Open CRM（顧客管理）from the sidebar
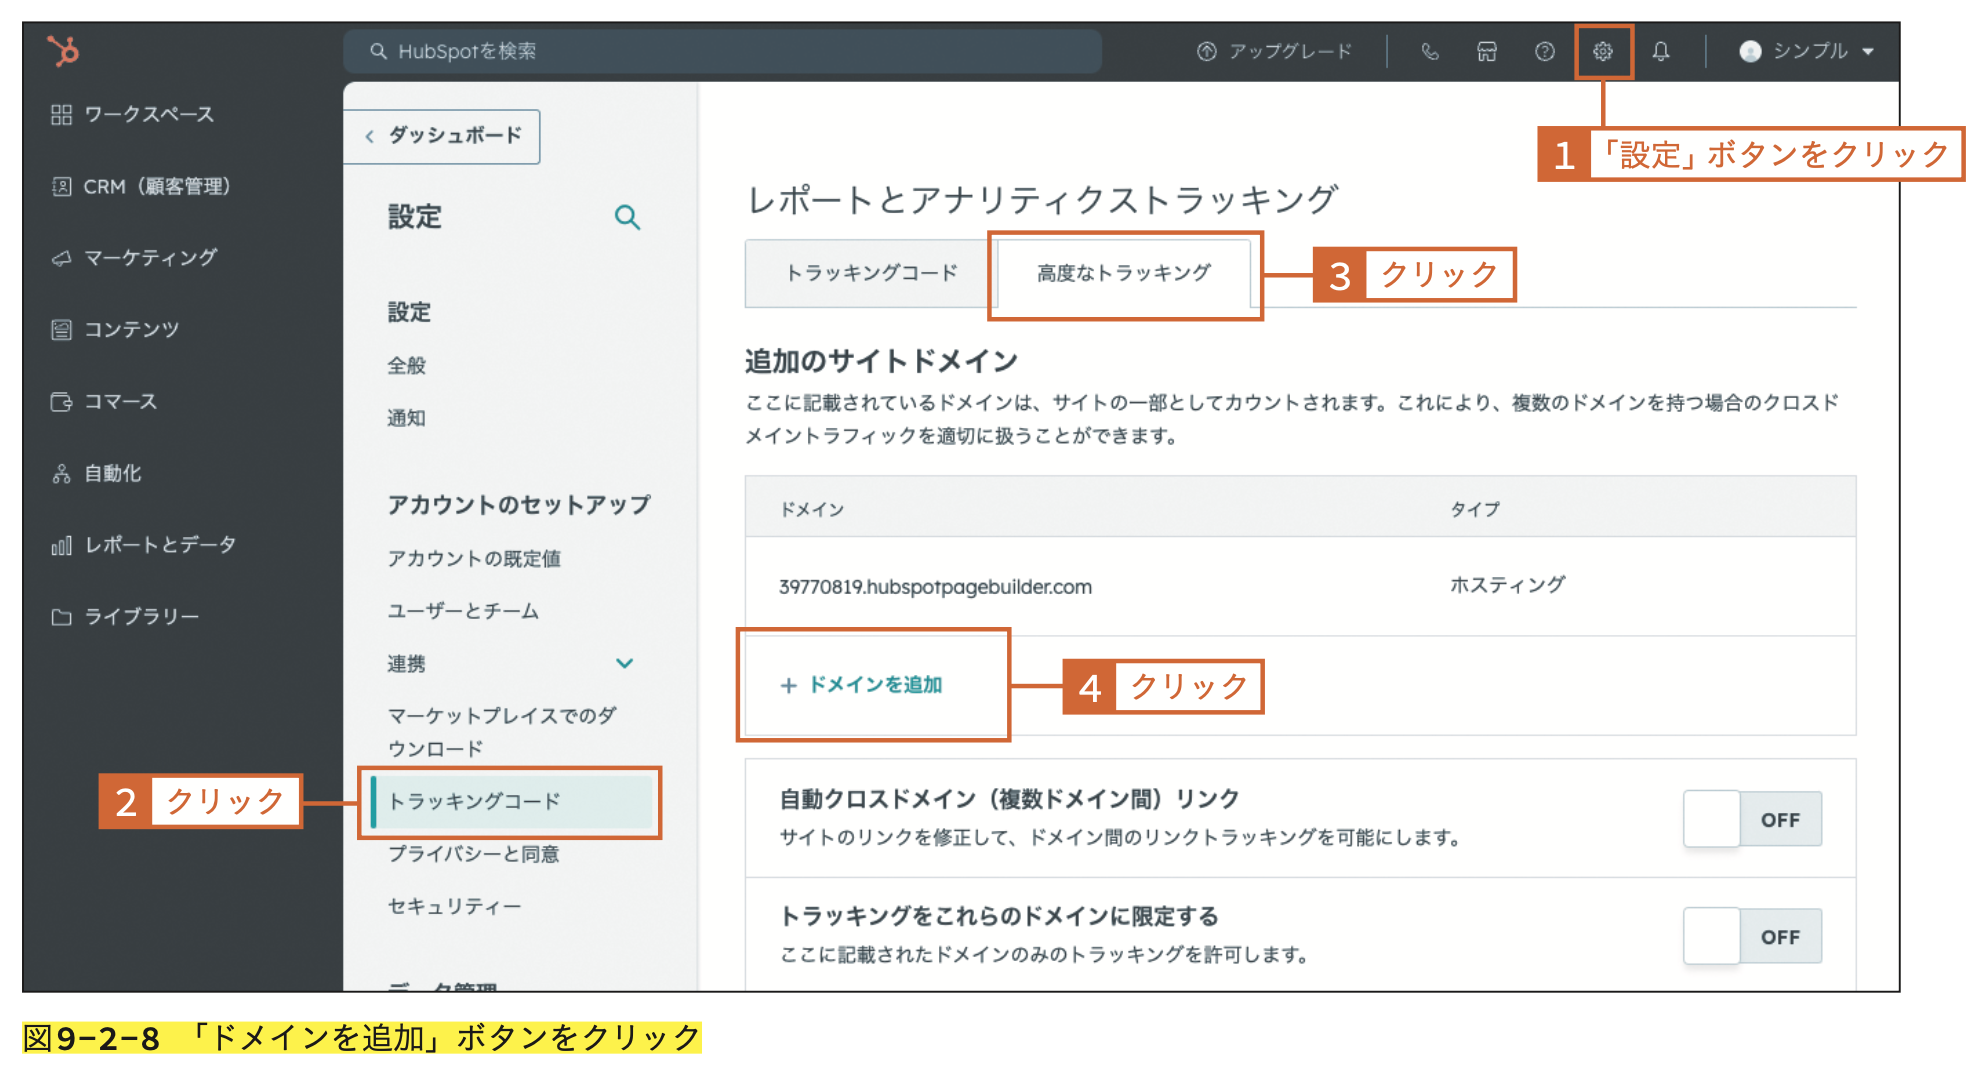Screen dimensions: 1980x1078 point(140,186)
